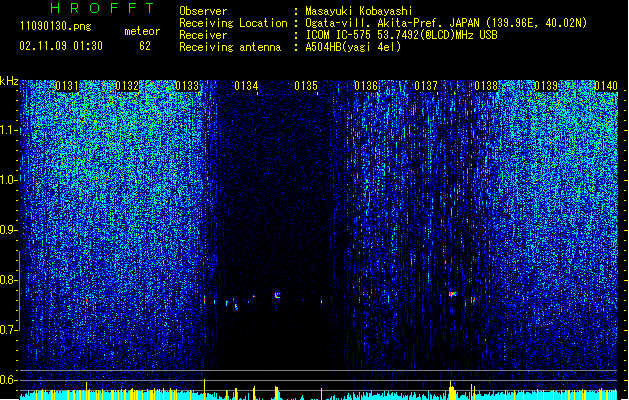629x400 pixels.
Task: Click the 0135 time marker
Action: tap(306, 86)
